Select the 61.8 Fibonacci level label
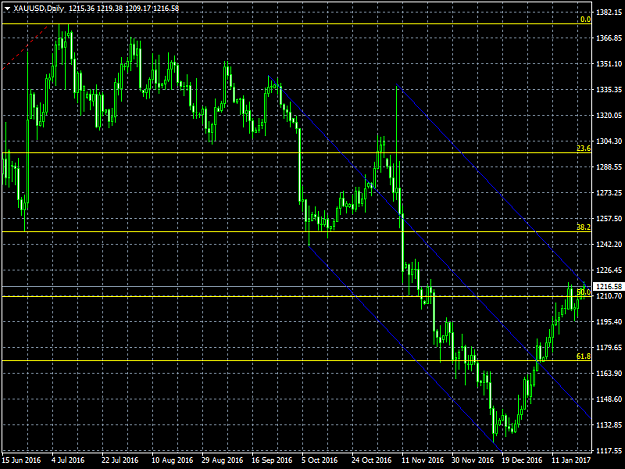Image resolution: width=625 pixels, height=469 pixels. 584,356
